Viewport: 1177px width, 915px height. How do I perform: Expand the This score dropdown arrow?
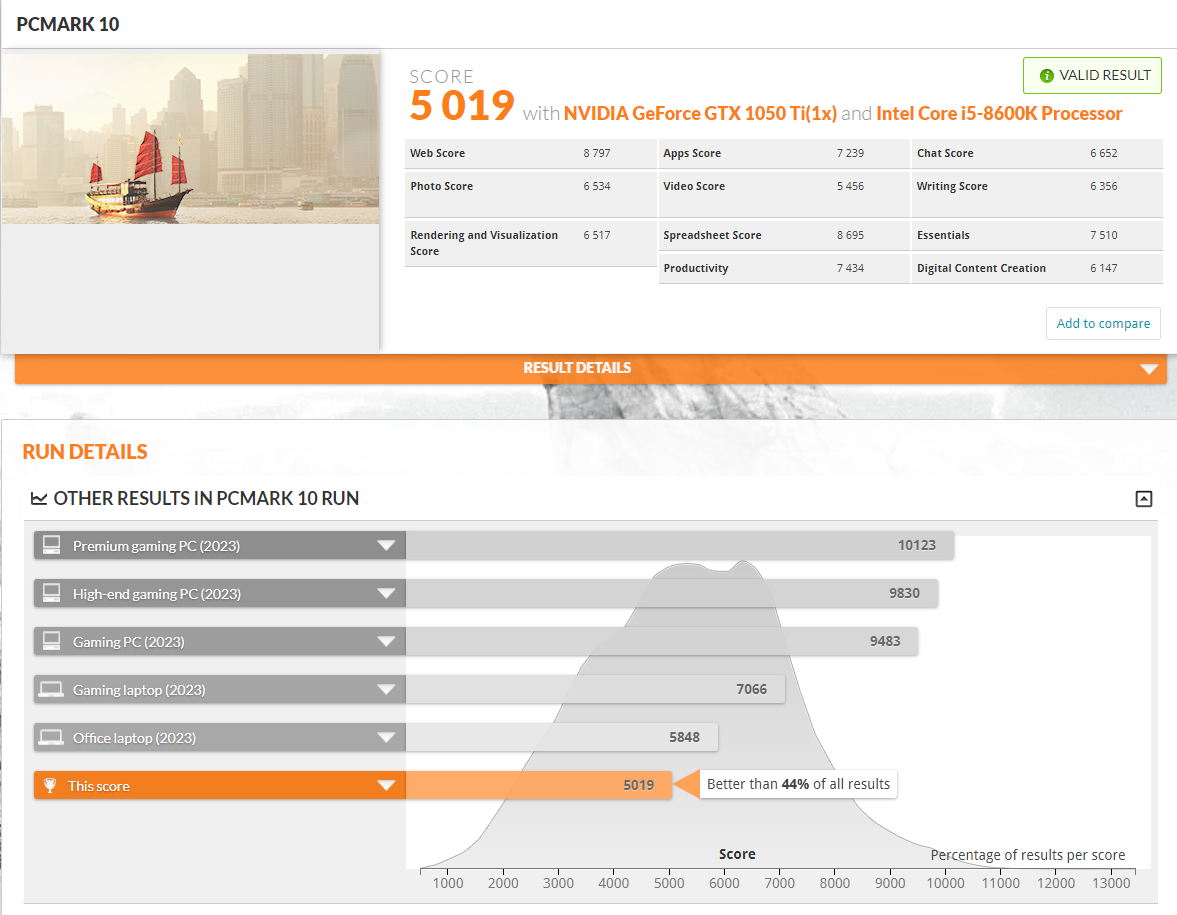(x=386, y=786)
